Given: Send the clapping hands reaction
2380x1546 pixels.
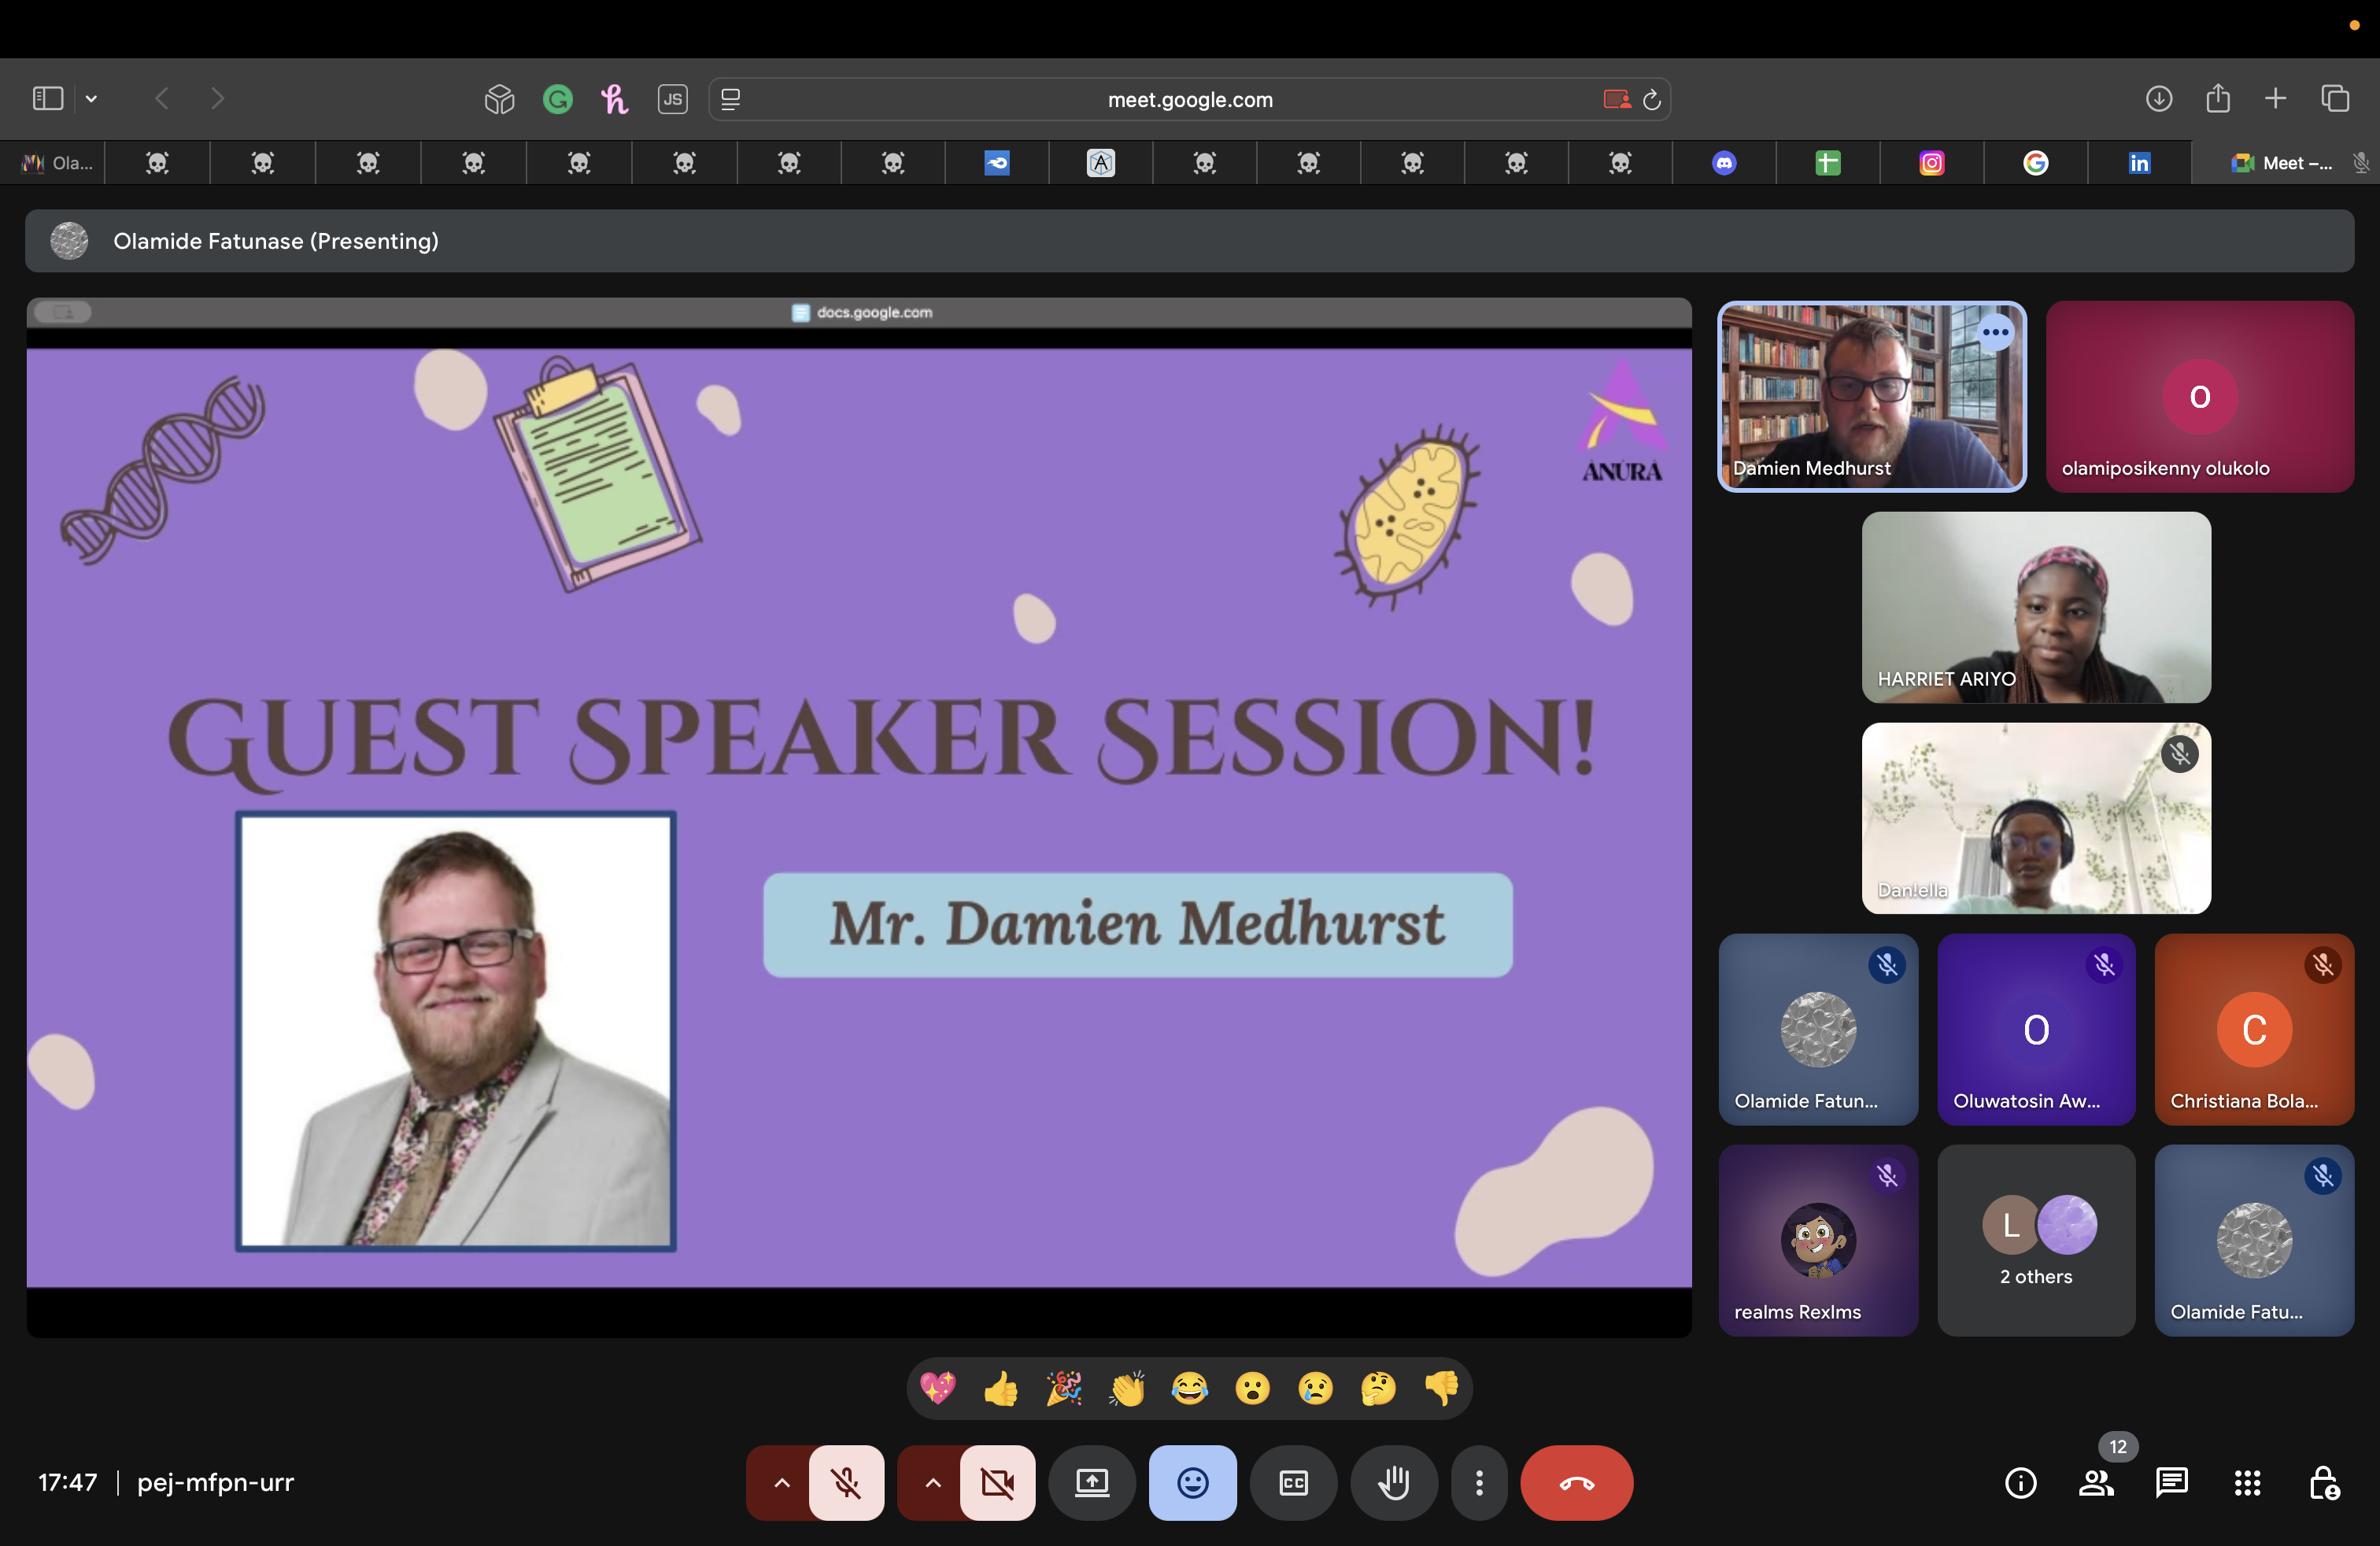Looking at the screenshot, I should pos(1126,1388).
